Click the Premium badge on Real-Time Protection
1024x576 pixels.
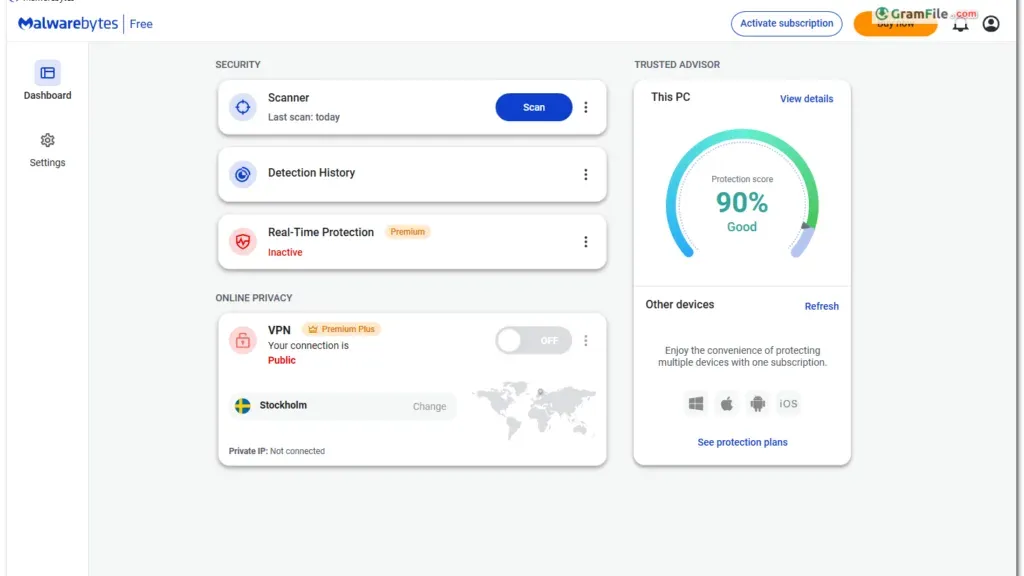tap(408, 232)
